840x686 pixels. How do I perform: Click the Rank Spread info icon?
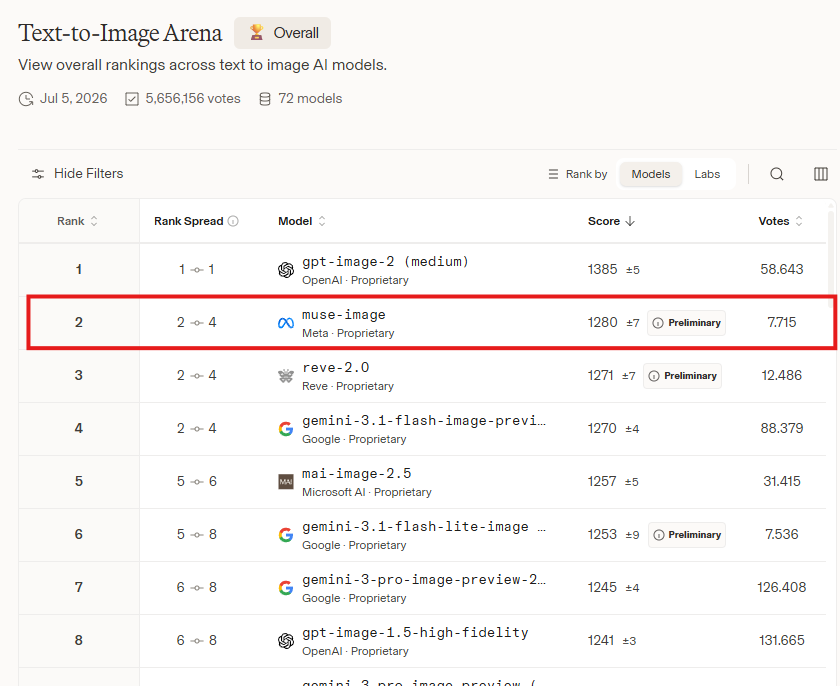[233, 221]
